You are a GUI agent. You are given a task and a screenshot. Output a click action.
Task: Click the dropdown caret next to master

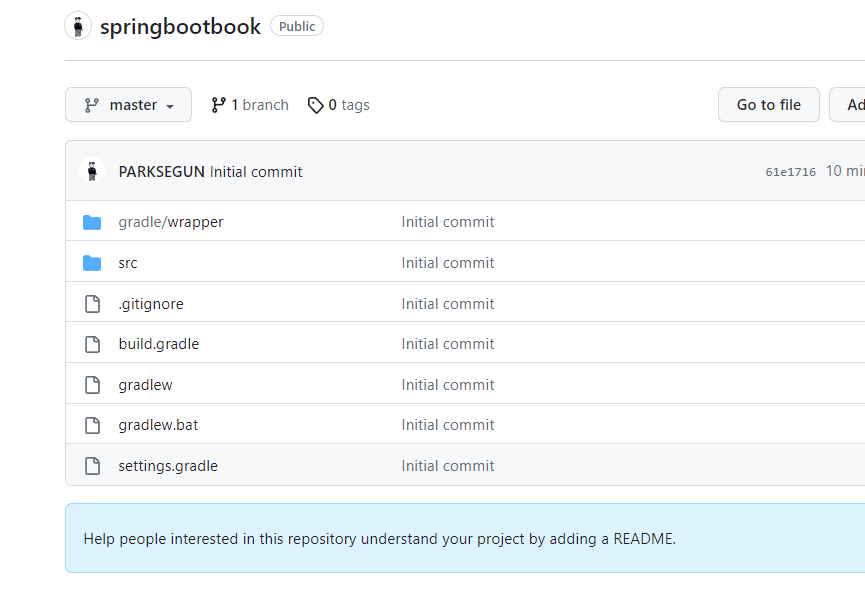coord(170,106)
